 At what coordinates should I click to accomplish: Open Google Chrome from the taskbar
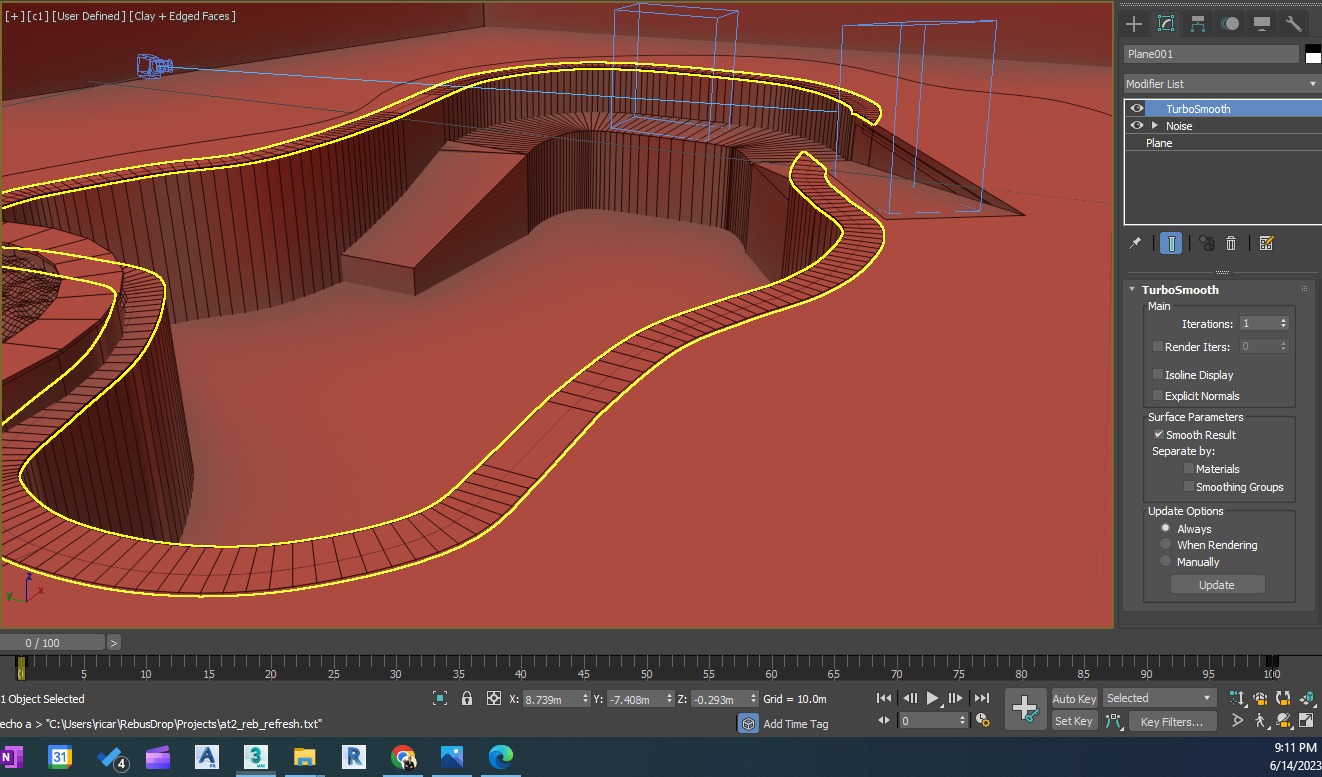[x=403, y=757]
